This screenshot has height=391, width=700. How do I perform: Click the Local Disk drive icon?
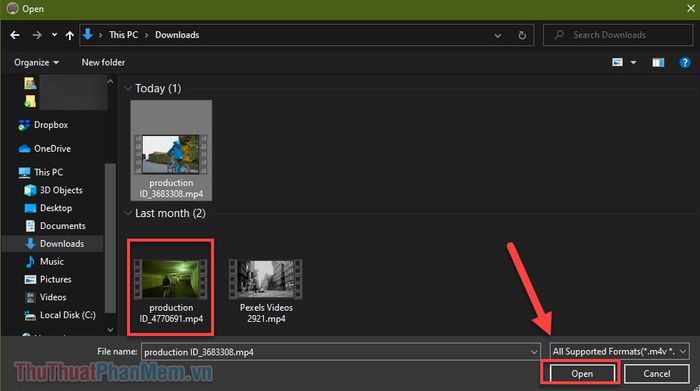[x=30, y=316]
